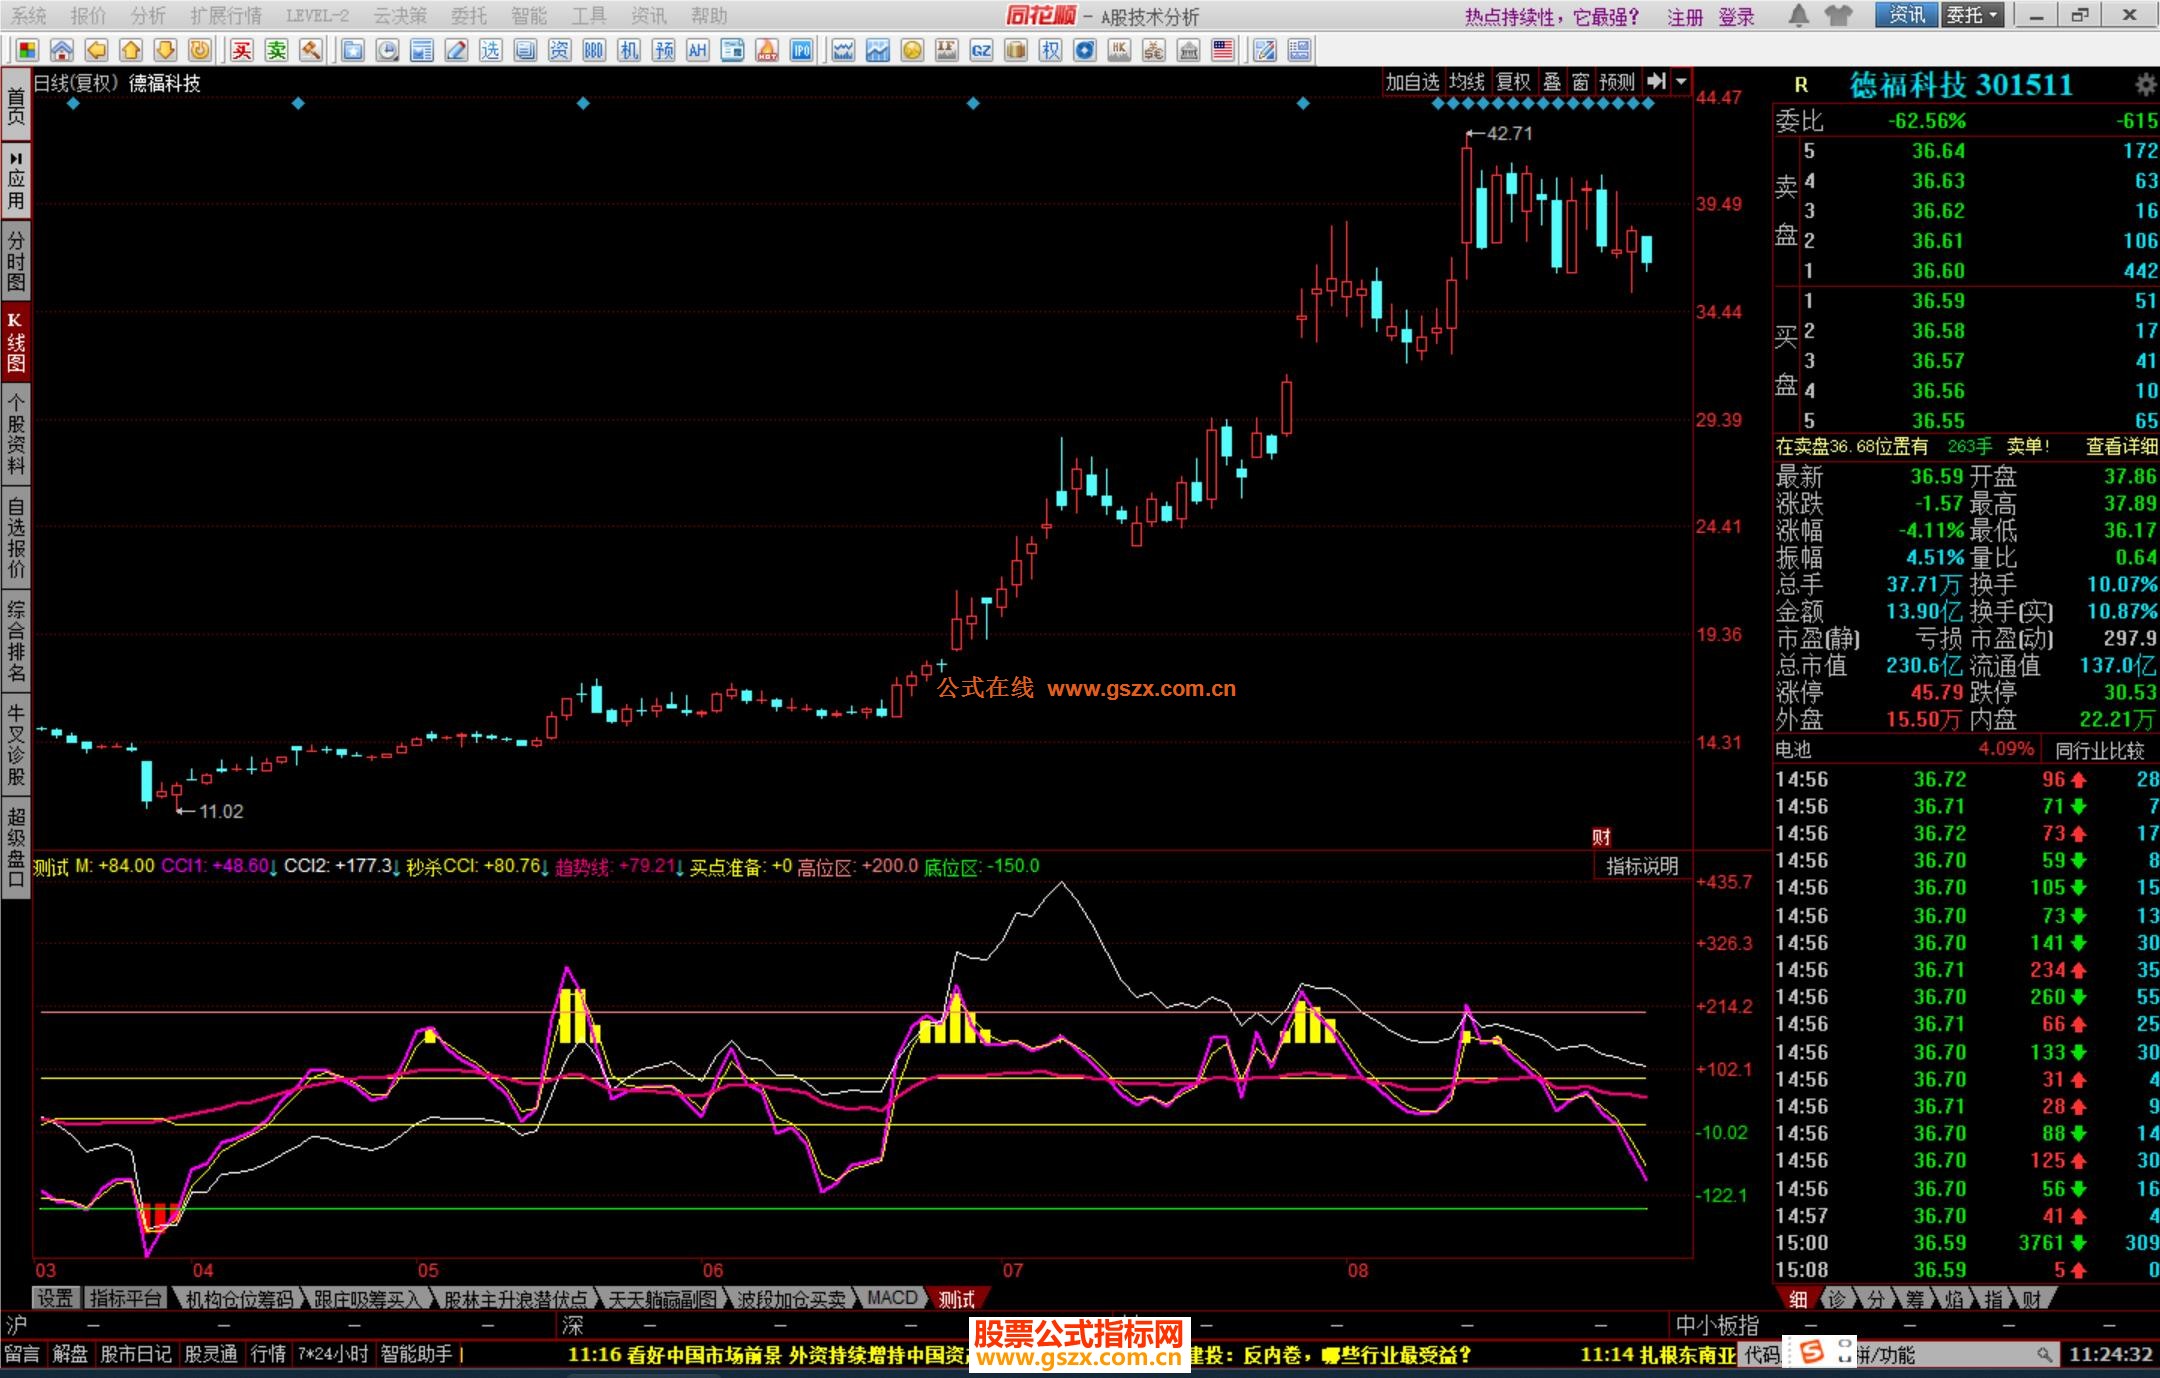Click the 指标说明 button
2160x1378 pixels.
click(1641, 866)
